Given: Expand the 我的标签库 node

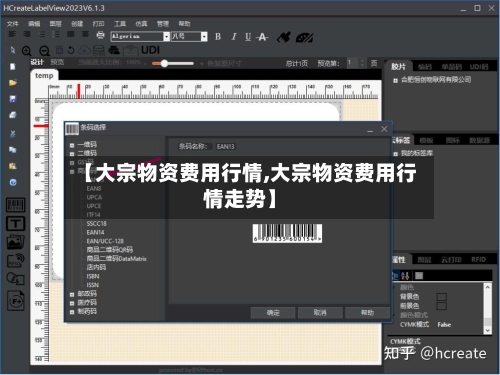Looking at the screenshot, I should click(395, 154).
